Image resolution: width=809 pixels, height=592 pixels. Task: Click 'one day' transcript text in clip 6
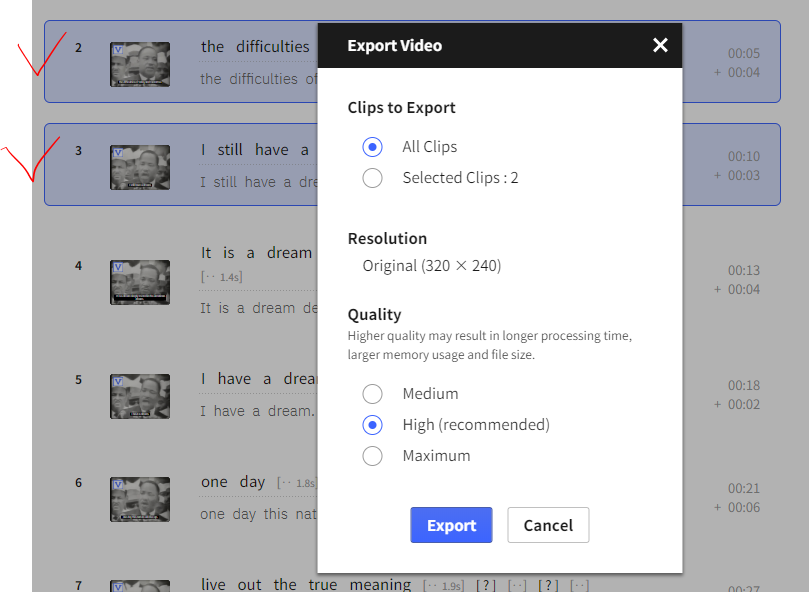pyautogui.click(x=233, y=482)
